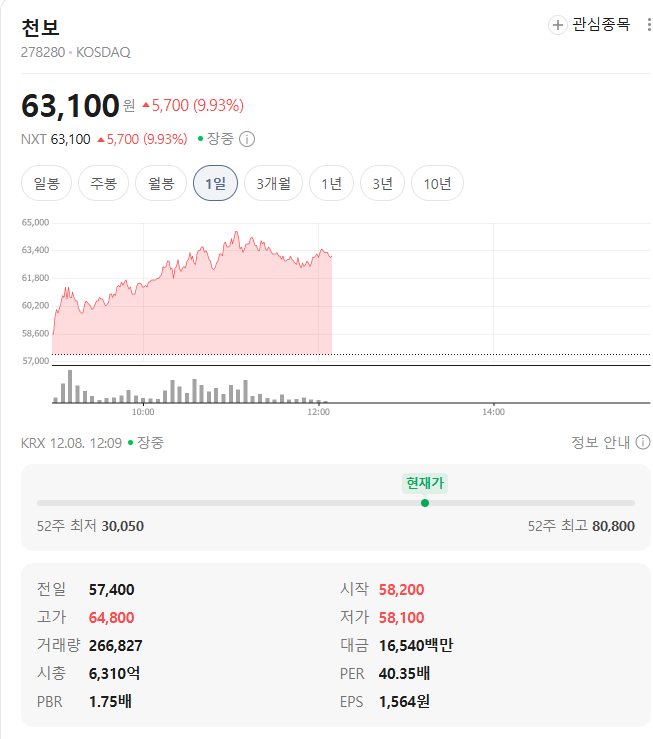
Task: Click the 대금 value 16,540백만
Action: pos(416,645)
